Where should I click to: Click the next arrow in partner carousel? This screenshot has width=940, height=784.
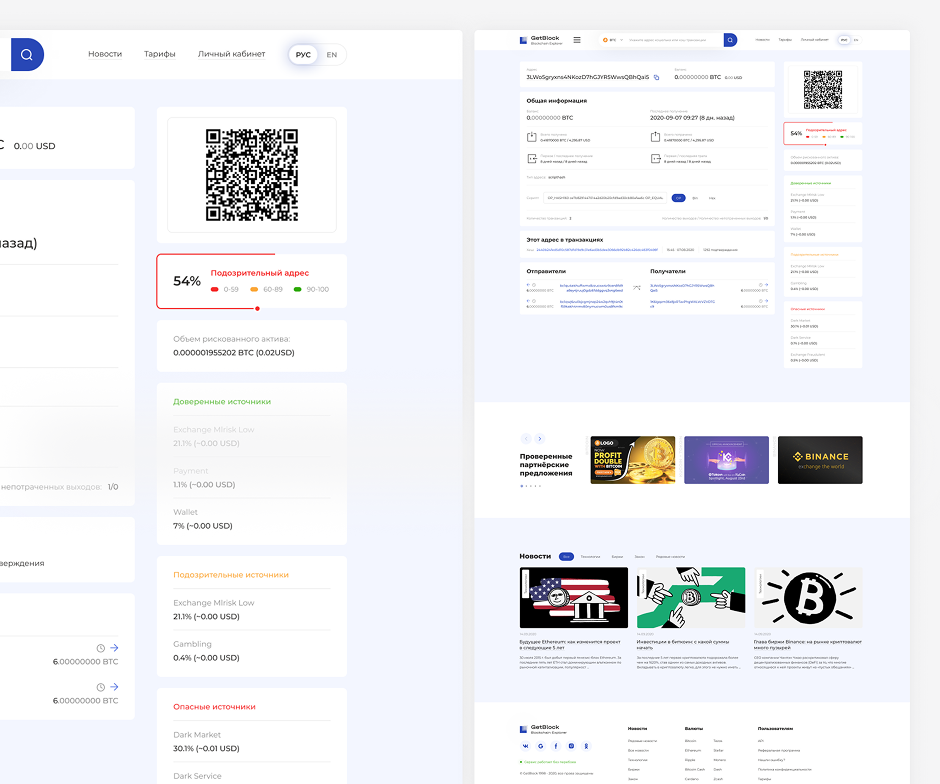pos(540,439)
